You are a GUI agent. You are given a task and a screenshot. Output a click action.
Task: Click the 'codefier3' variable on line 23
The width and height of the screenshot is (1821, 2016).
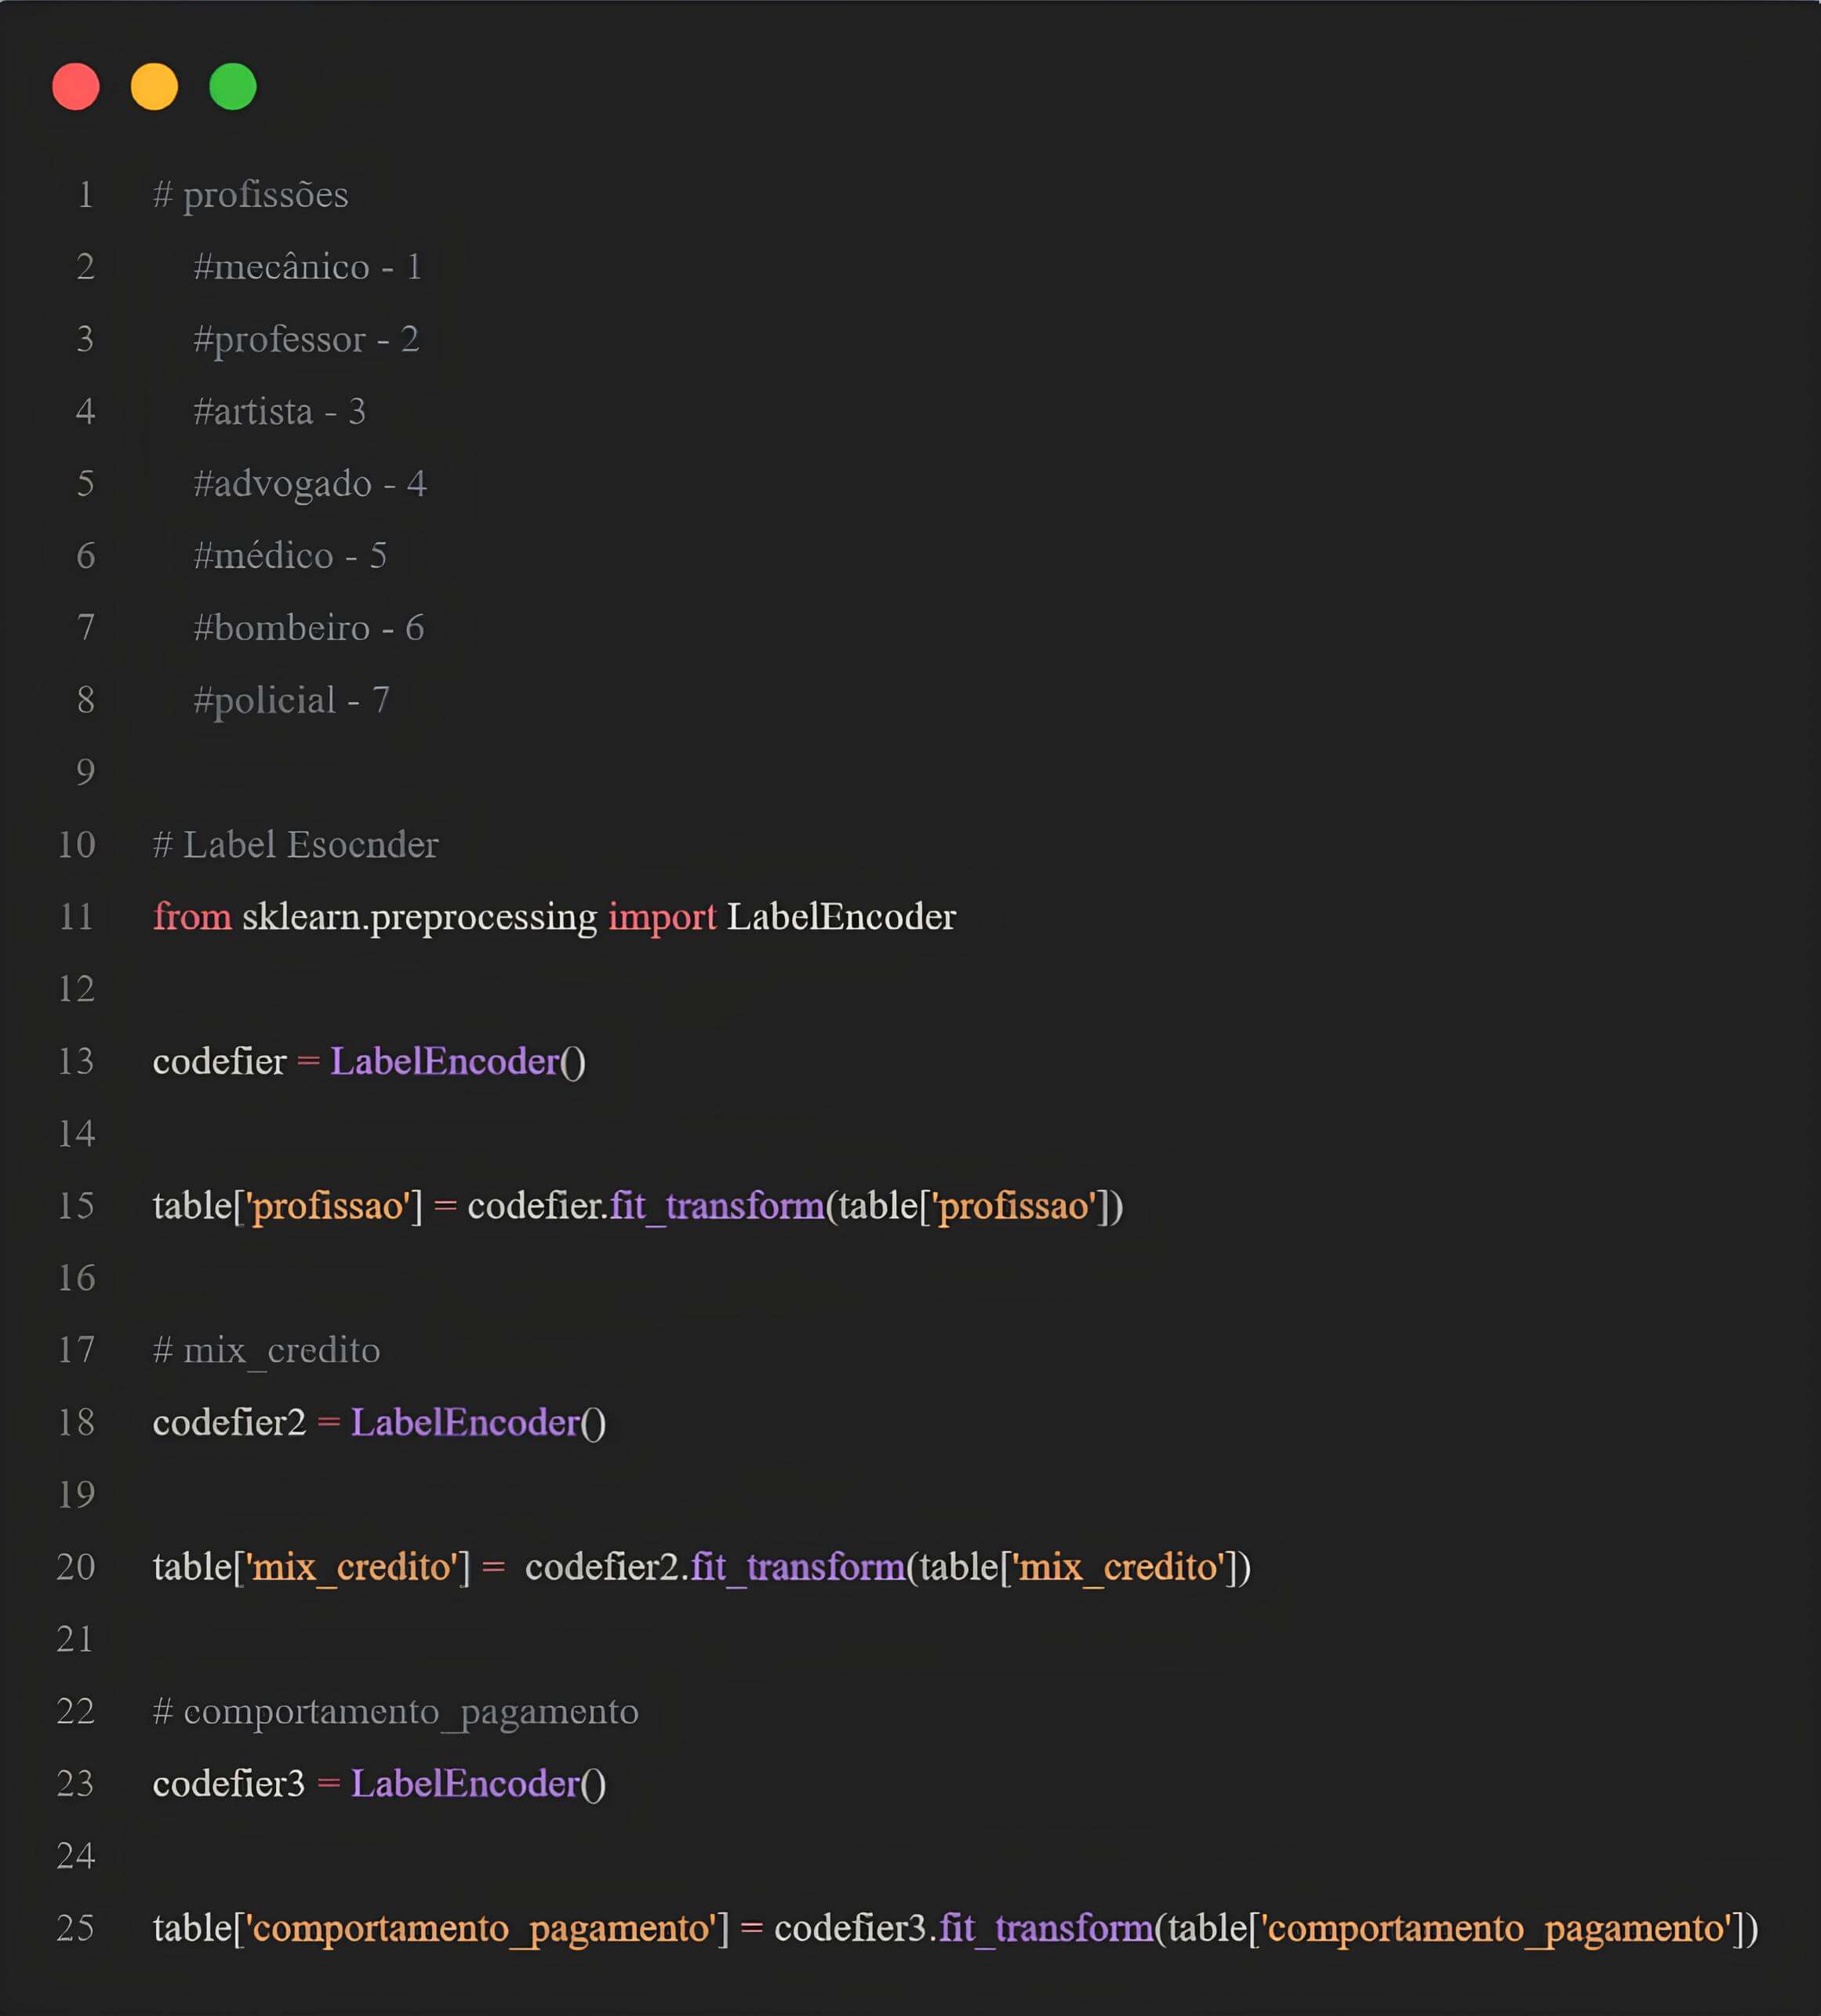pyautogui.click(x=228, y=1784)
